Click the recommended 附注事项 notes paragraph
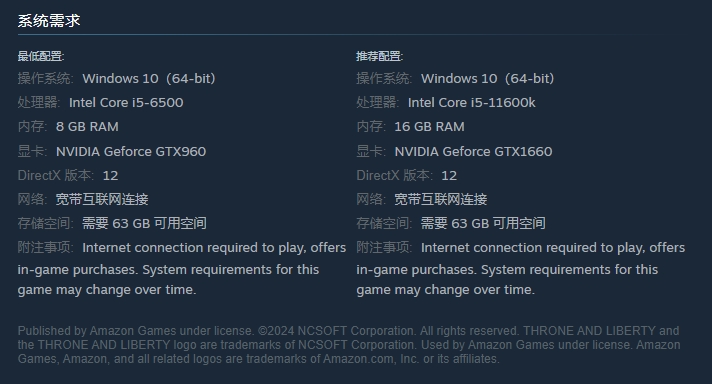This screenshot has height=384, width=712. (x=521, y=268)
